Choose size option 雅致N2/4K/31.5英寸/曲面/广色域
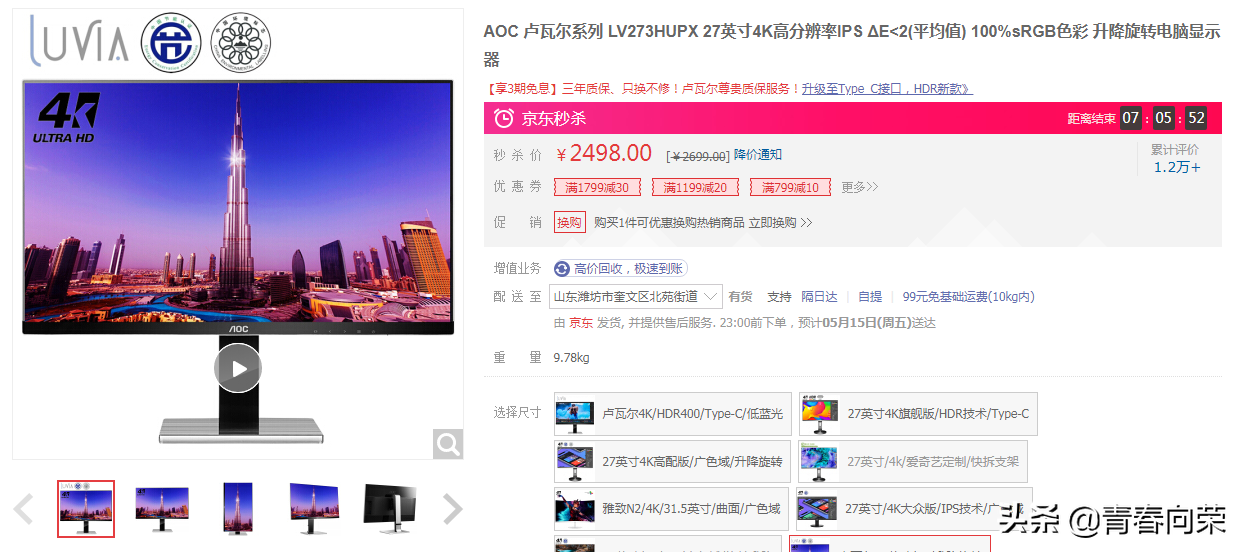 pyautogui.click(x=671, y=509)
